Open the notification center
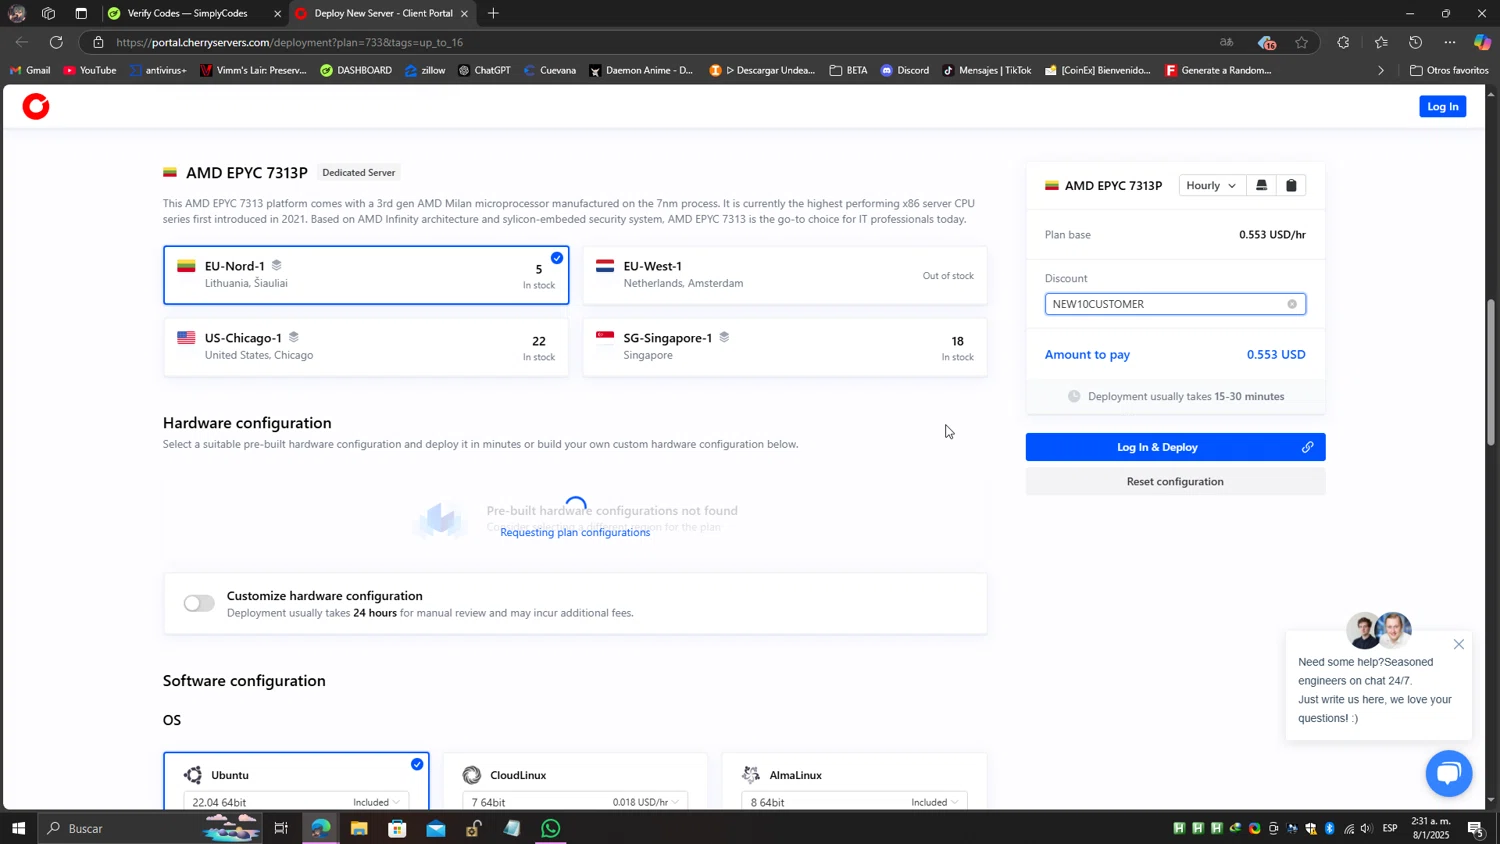This screenshot has width=1500, height=844. click(x=1475, y=828)
